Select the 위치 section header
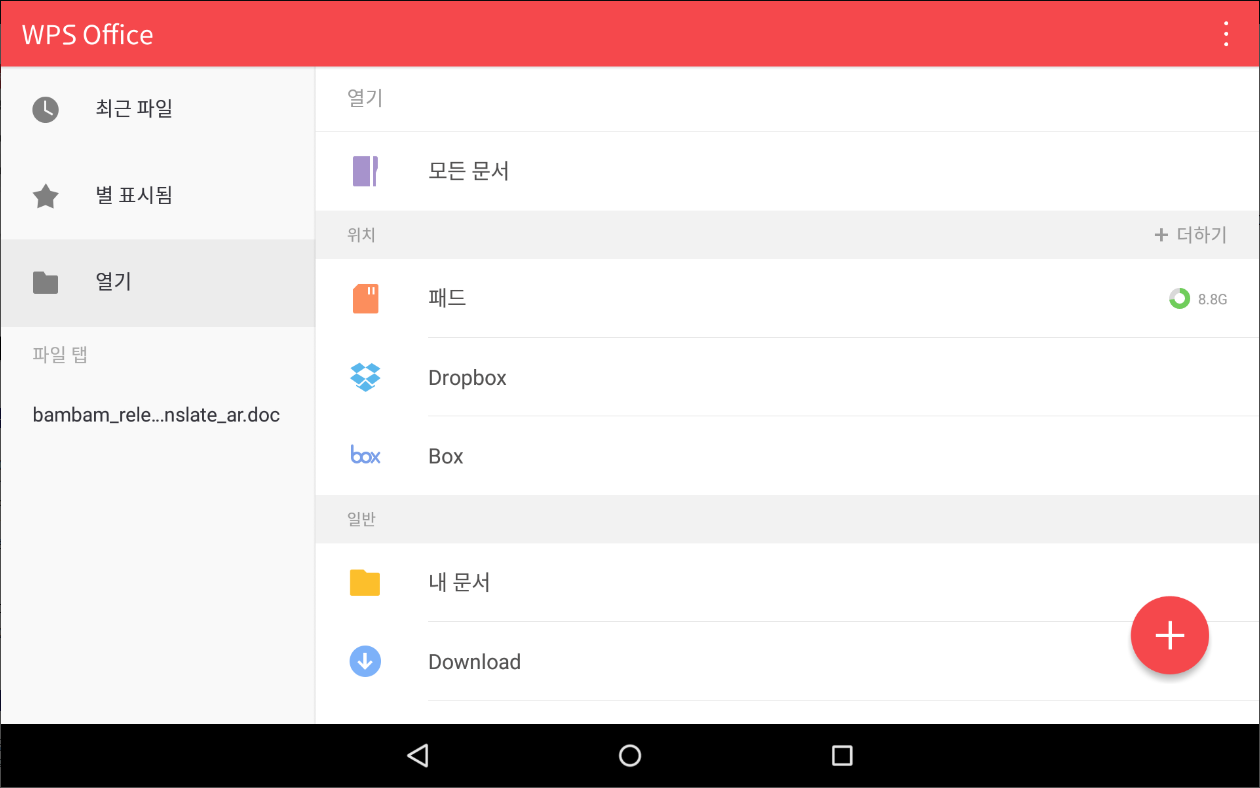The image size is (1260, 788). click(x=361, y=234)
